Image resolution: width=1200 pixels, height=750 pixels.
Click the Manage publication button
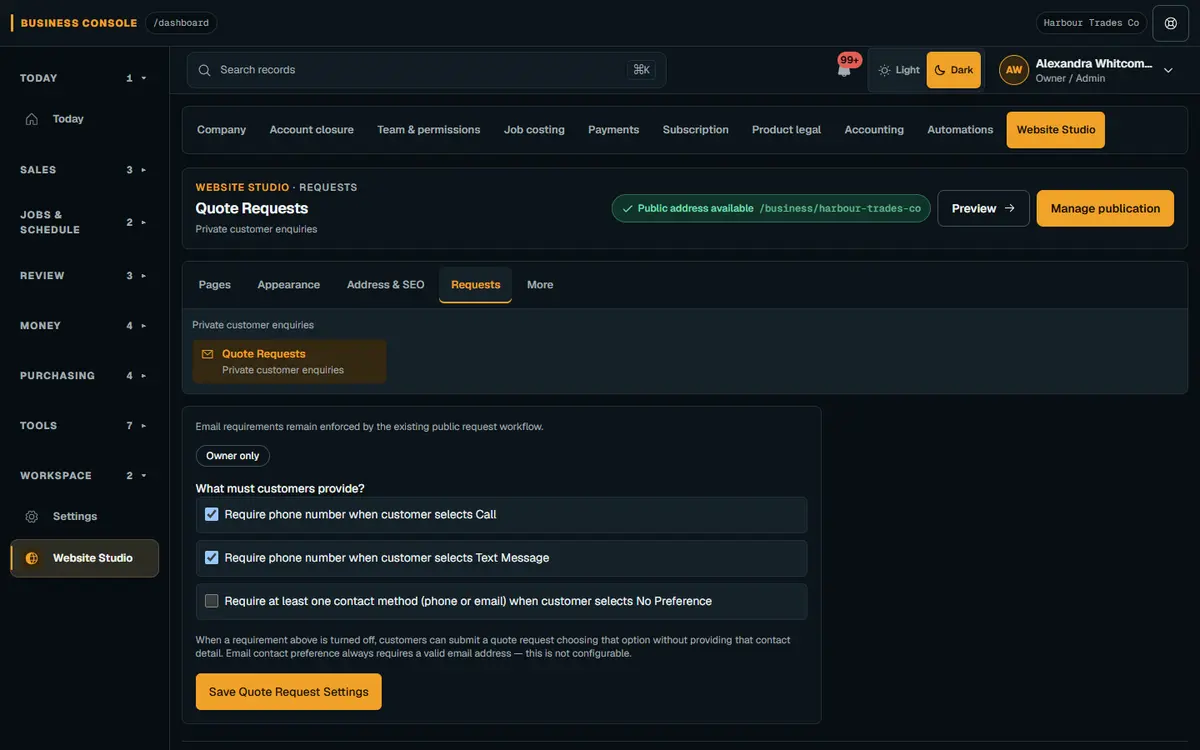click(1105, 209)
